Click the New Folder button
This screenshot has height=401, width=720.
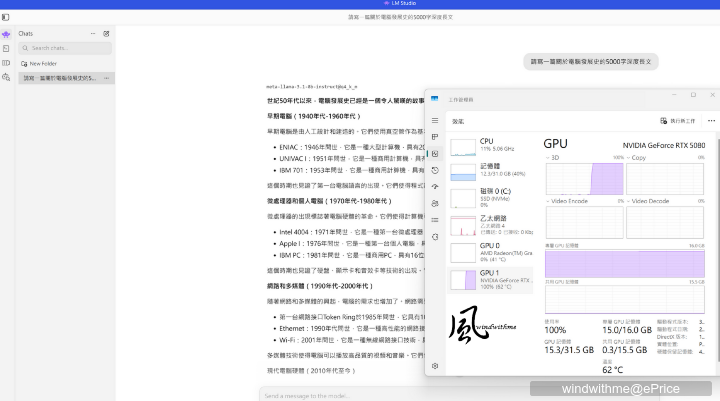click(39, 64)
